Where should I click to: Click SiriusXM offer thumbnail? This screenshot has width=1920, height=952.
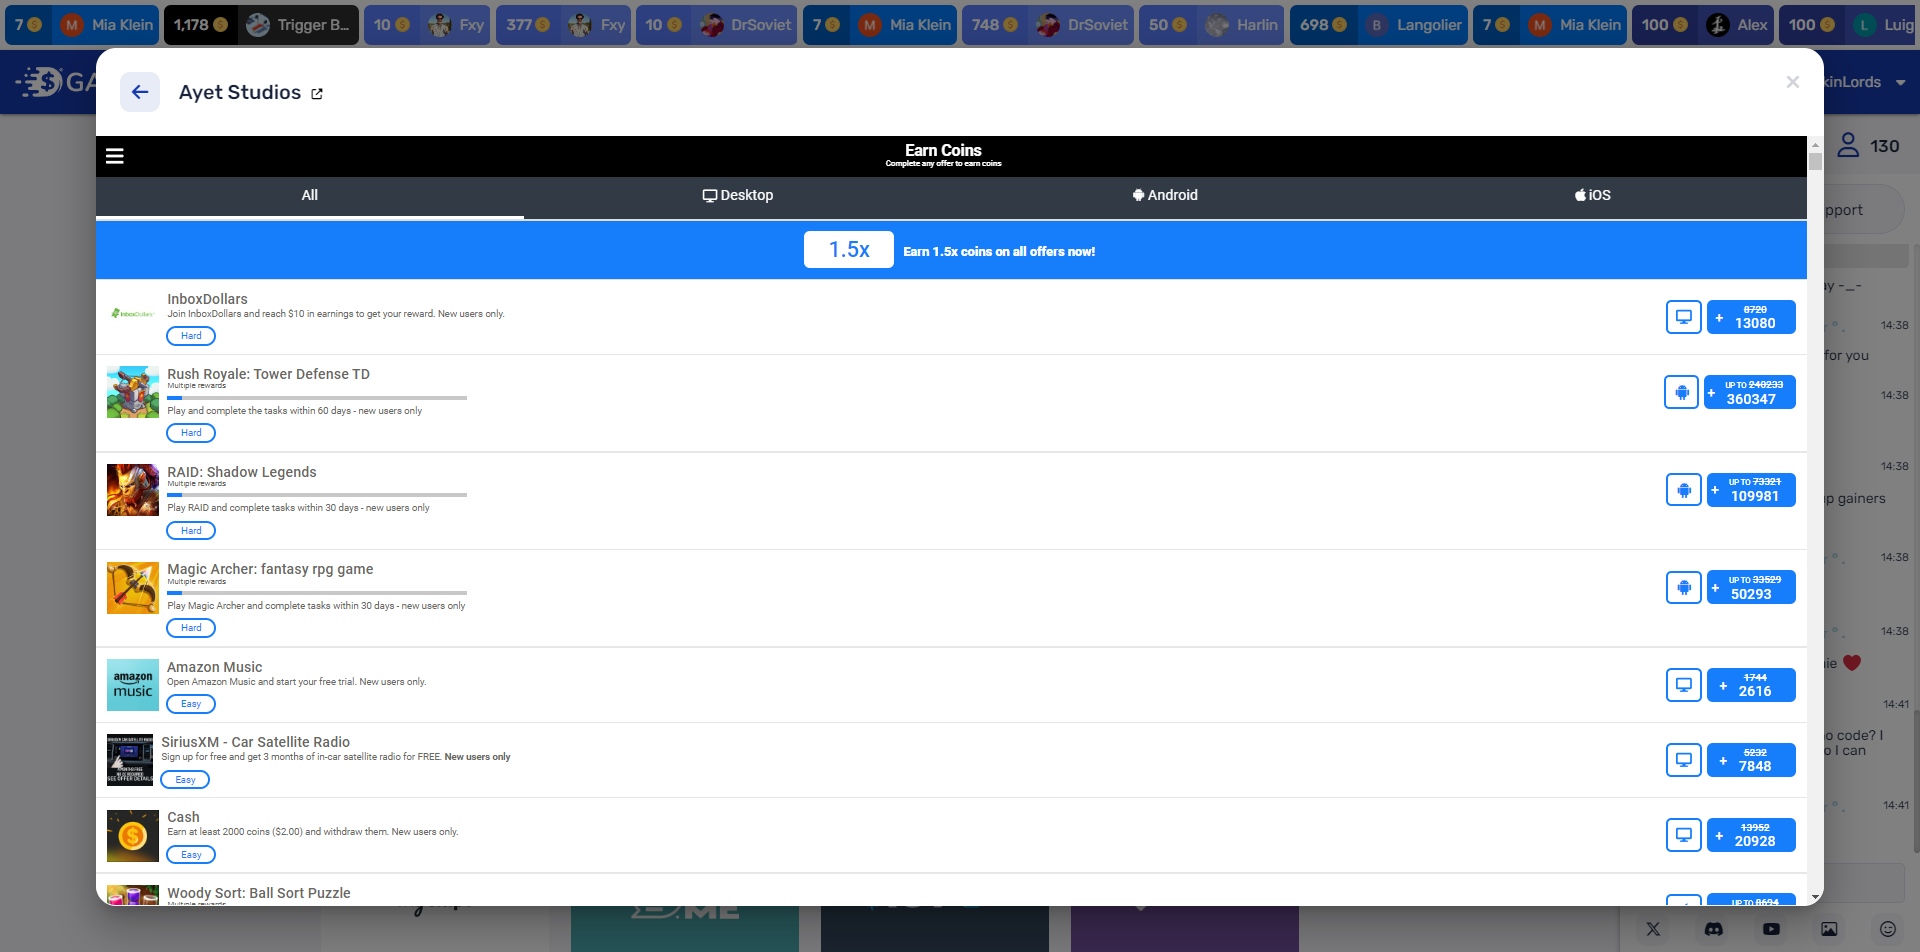point(130,760)
